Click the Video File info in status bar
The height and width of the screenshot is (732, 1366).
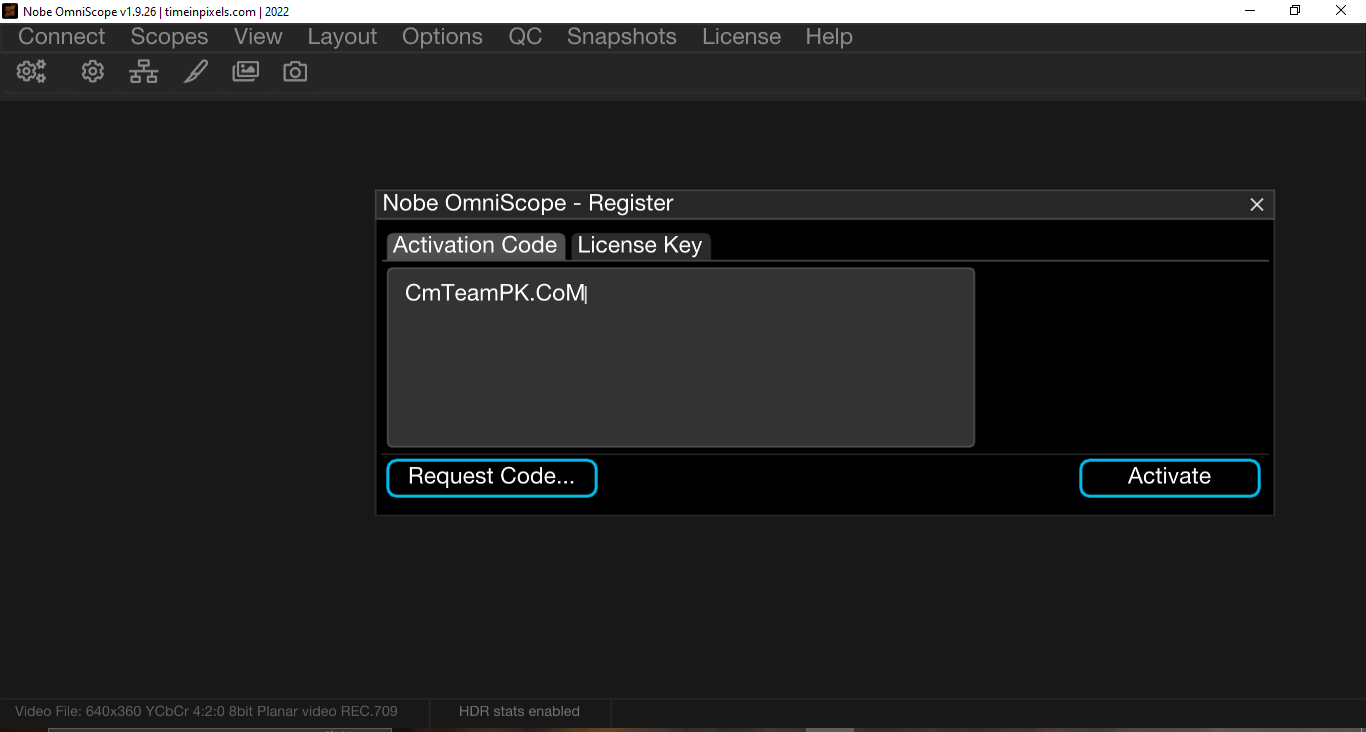pyautogui.click(x=206, y=712)
